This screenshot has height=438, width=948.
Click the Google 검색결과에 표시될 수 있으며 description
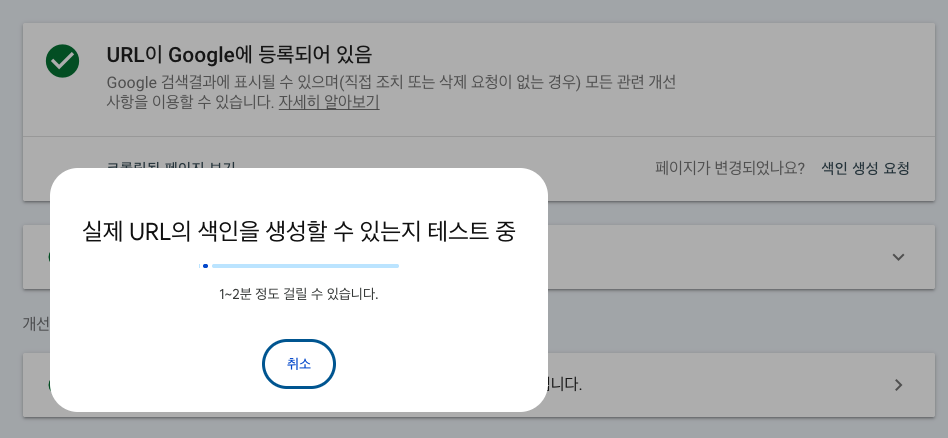pos(390,82)
